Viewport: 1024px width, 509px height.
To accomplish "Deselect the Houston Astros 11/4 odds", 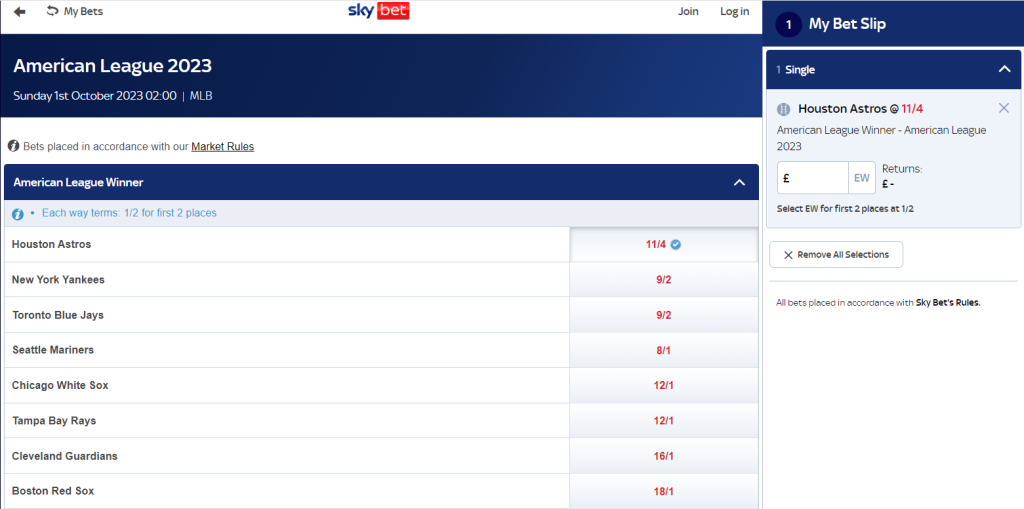I will (x=664, y=244).
